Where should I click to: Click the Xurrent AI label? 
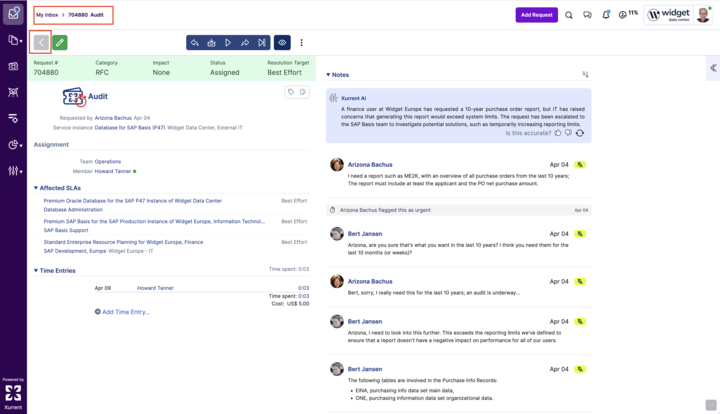pyautogui.click(x=354, y=98)
